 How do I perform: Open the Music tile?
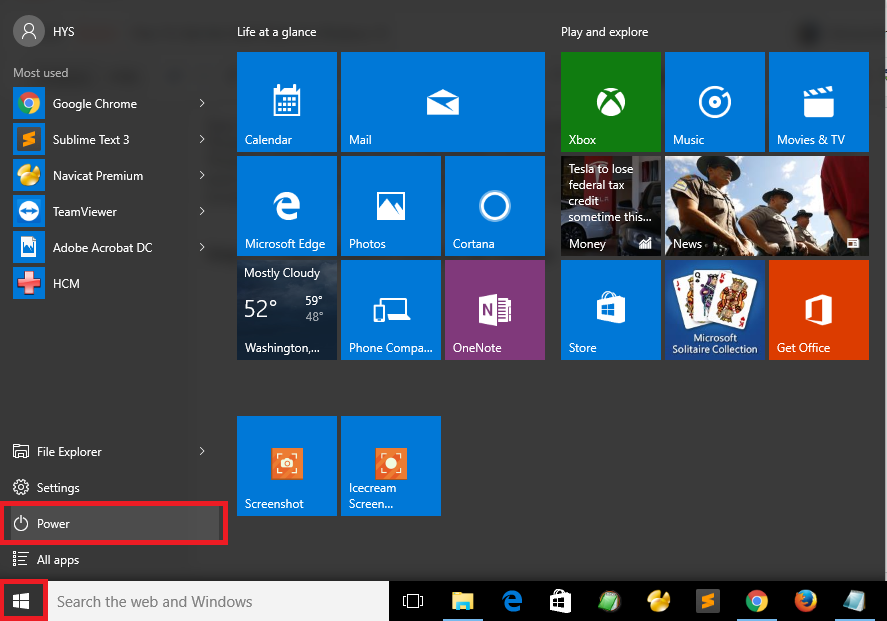pyautogui.click(x=715, y=102)
